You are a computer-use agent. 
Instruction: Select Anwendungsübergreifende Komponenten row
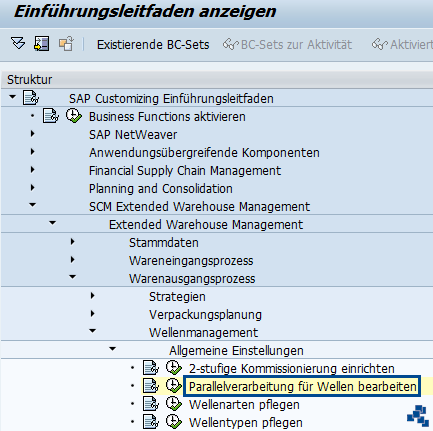click(204, 153)
